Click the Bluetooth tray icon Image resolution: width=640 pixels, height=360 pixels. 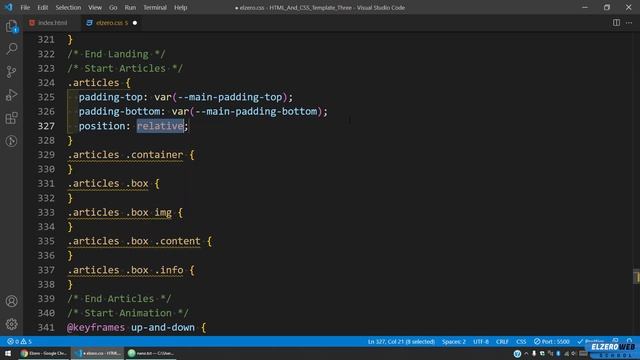558,353
